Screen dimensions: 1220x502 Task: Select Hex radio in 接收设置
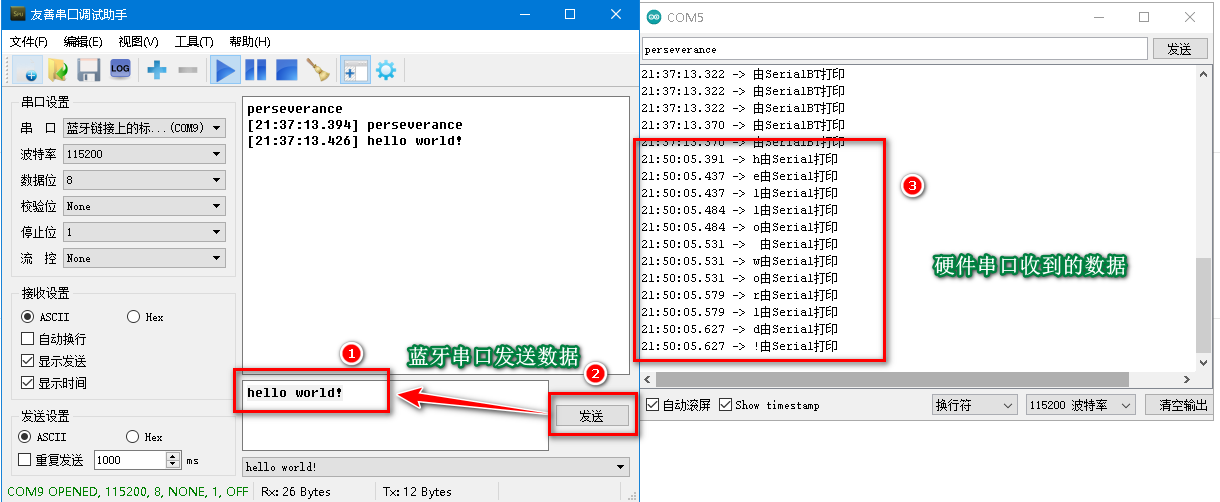click(x=134, y=317)
